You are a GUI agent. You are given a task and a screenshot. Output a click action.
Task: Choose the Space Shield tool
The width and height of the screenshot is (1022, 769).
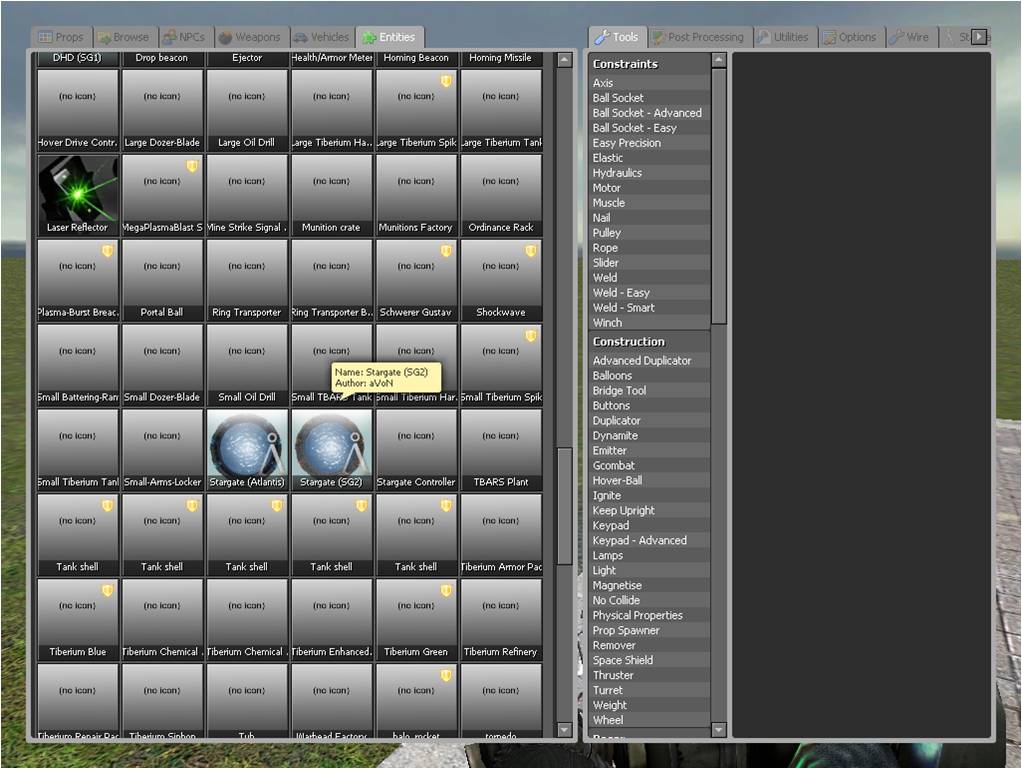point(649,660)
